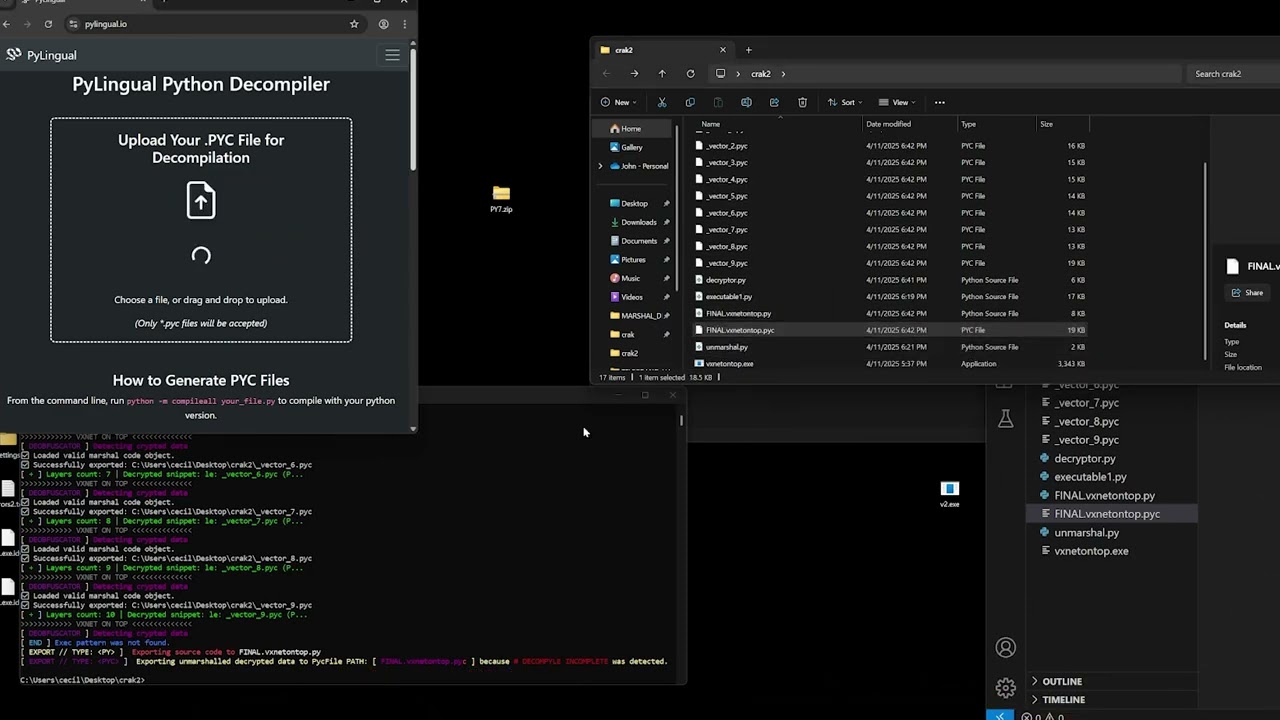Click the Cut icon in File Explorer toolbar

[662, 102]
